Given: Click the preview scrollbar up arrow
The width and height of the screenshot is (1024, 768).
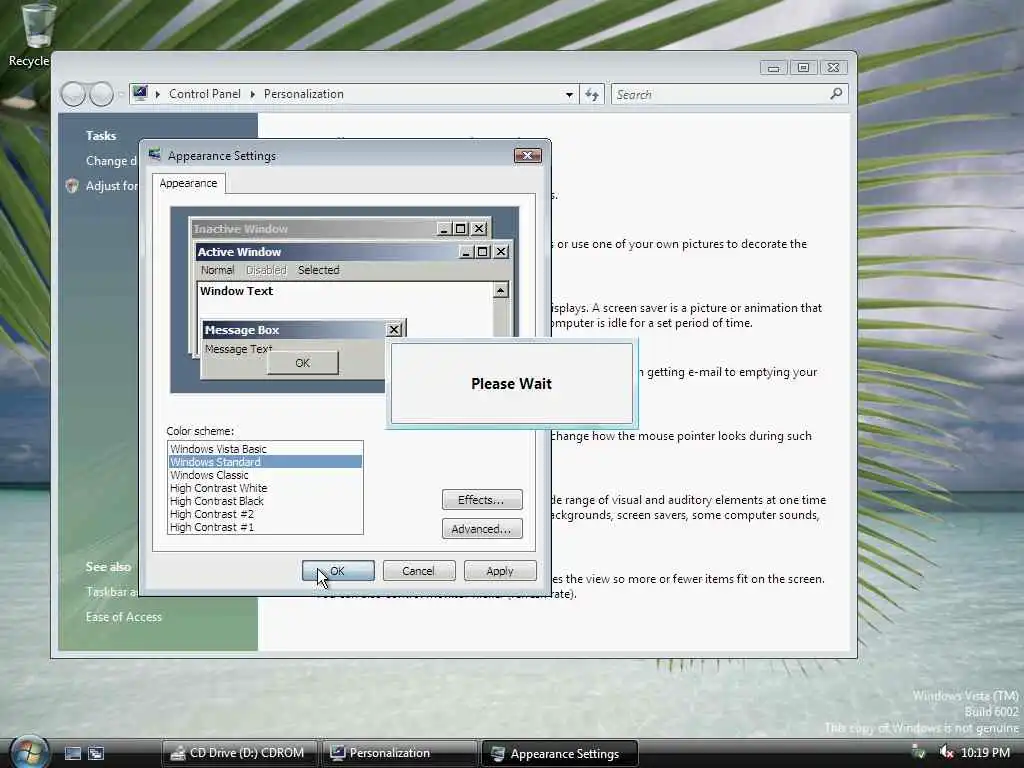Looking at the screenshot, I should coord(500,290).
